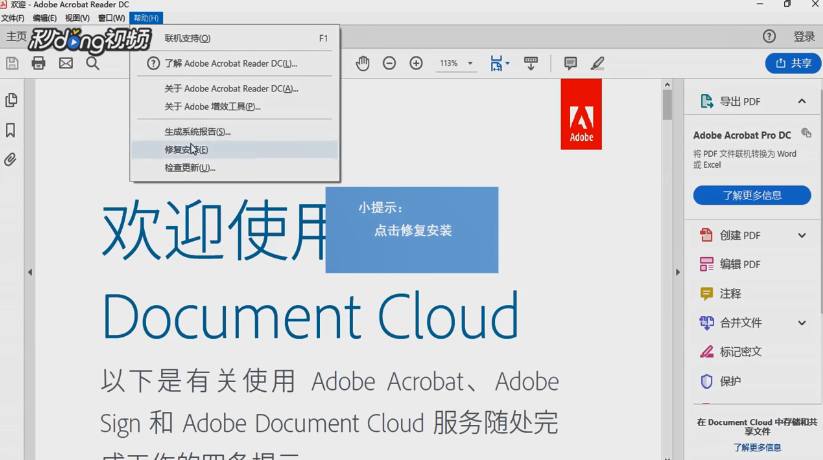Open the 编辑(E) menu

(45, 18)
